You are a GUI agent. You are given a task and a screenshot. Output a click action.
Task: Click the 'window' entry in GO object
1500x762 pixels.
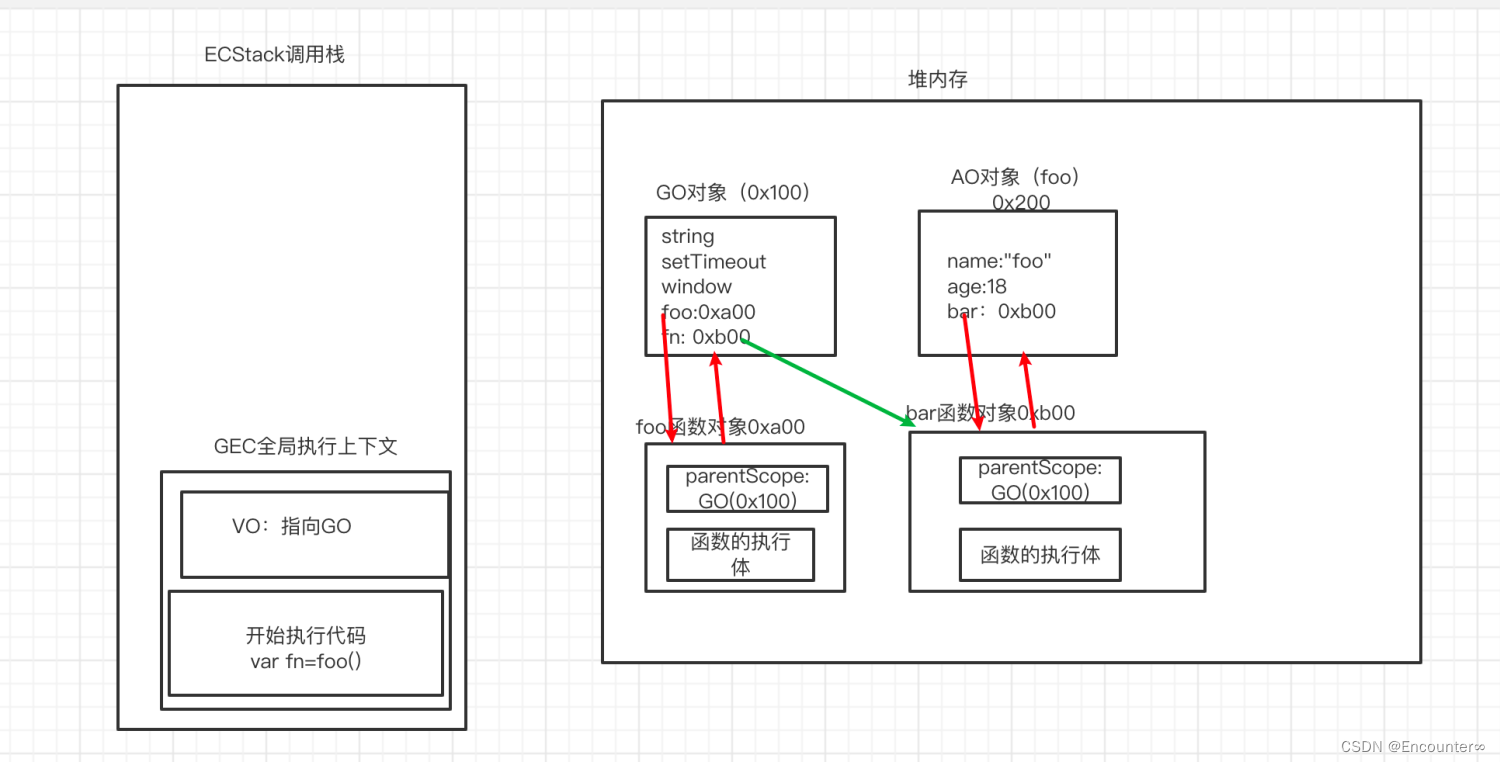point(696,287)
